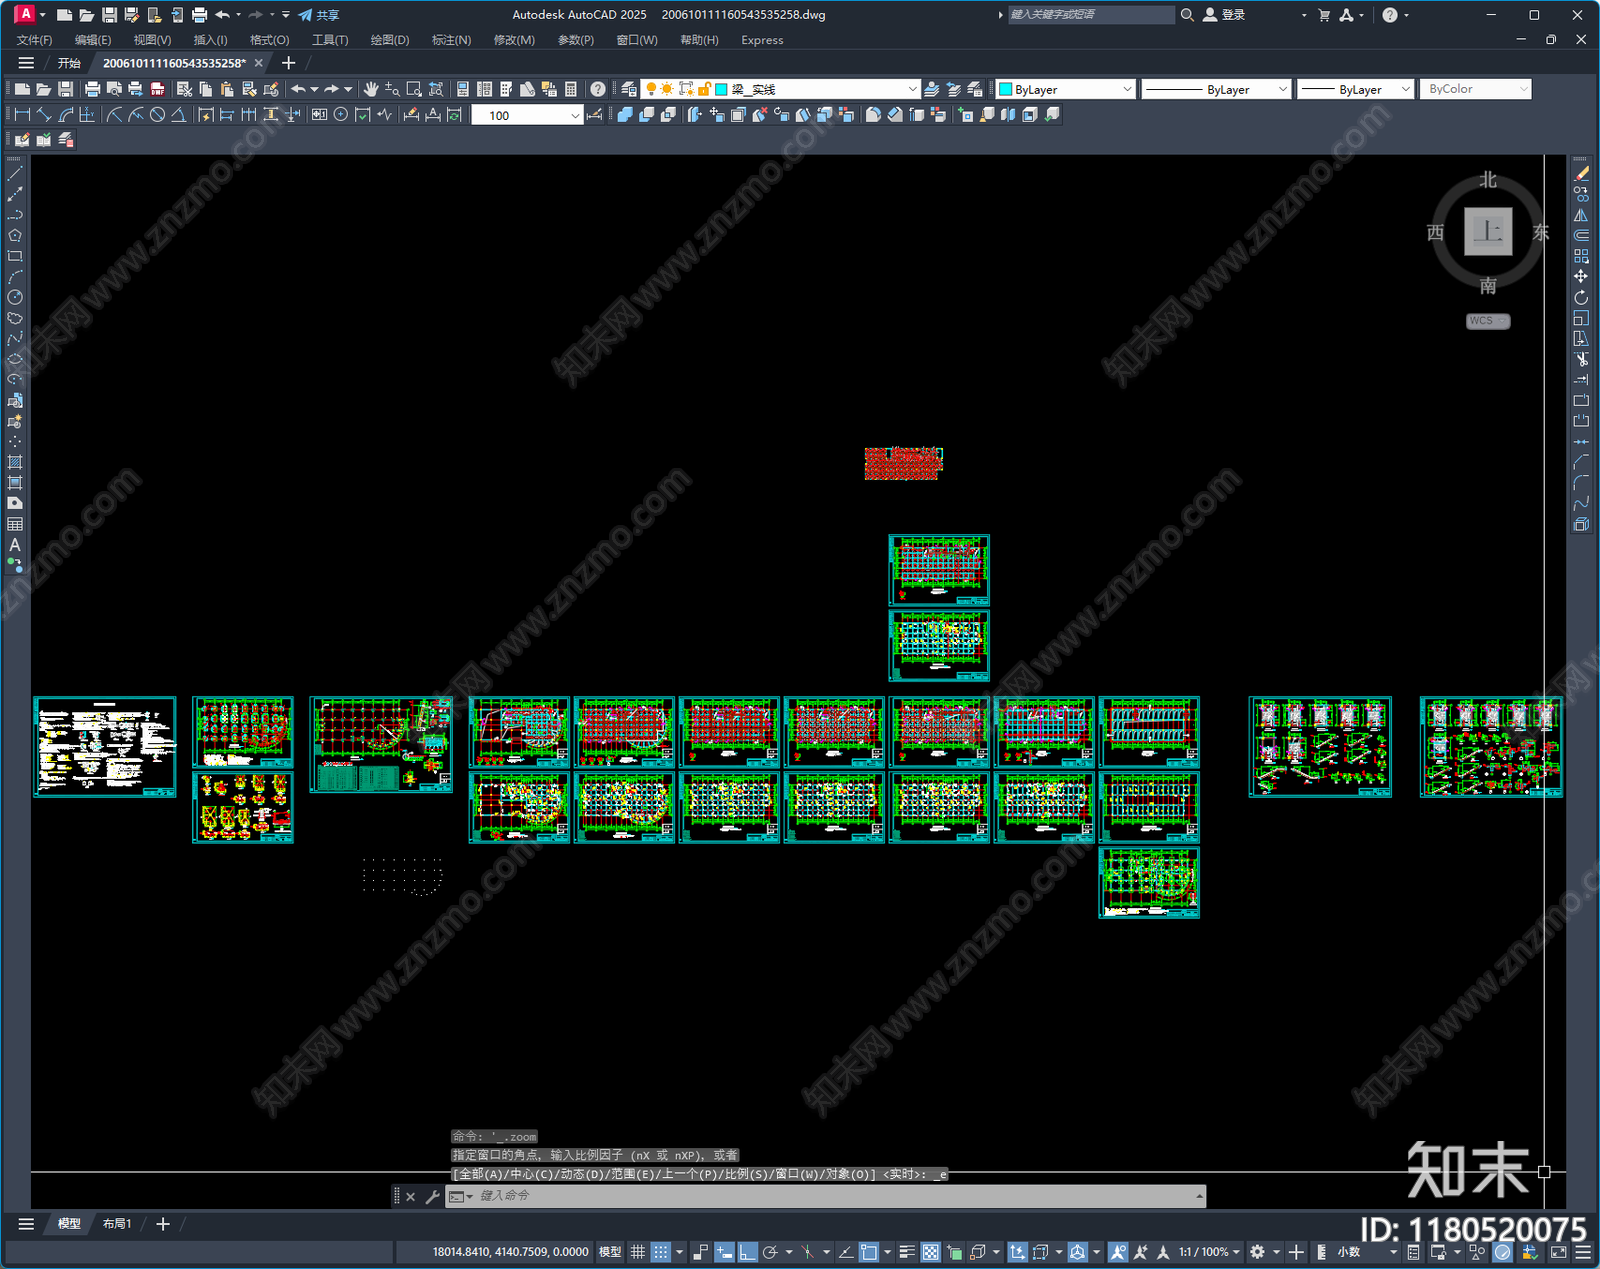Click the 模型 status bar button
The width and height of the screenshot is (1600, 1269).
pos(609,1252)
